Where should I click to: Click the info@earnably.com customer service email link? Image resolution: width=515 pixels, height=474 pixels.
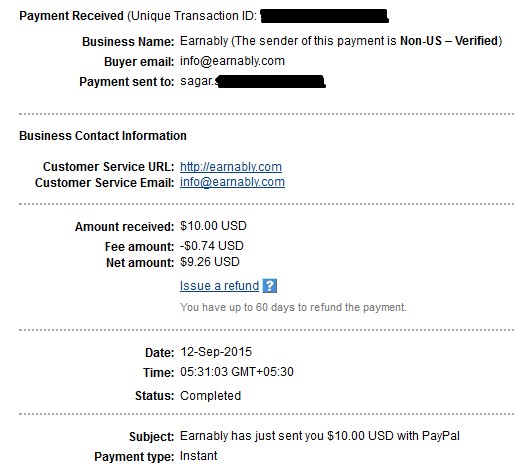click(x=232, y=182)
